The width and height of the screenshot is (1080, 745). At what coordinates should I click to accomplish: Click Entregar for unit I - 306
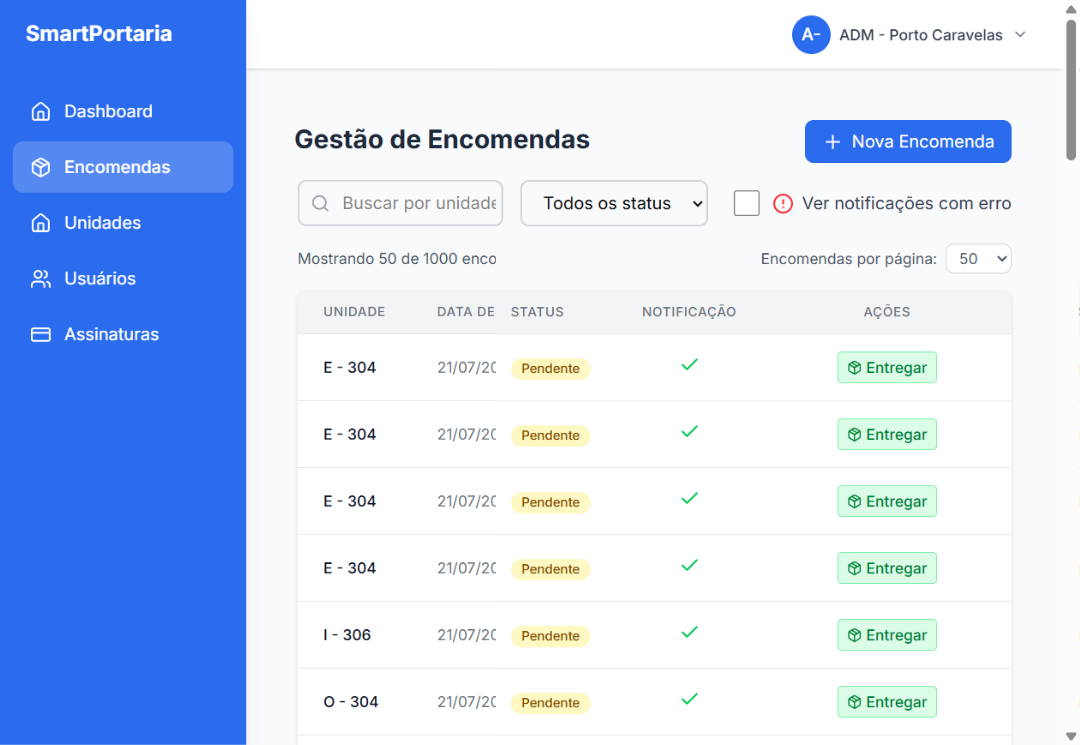(887, 635)
